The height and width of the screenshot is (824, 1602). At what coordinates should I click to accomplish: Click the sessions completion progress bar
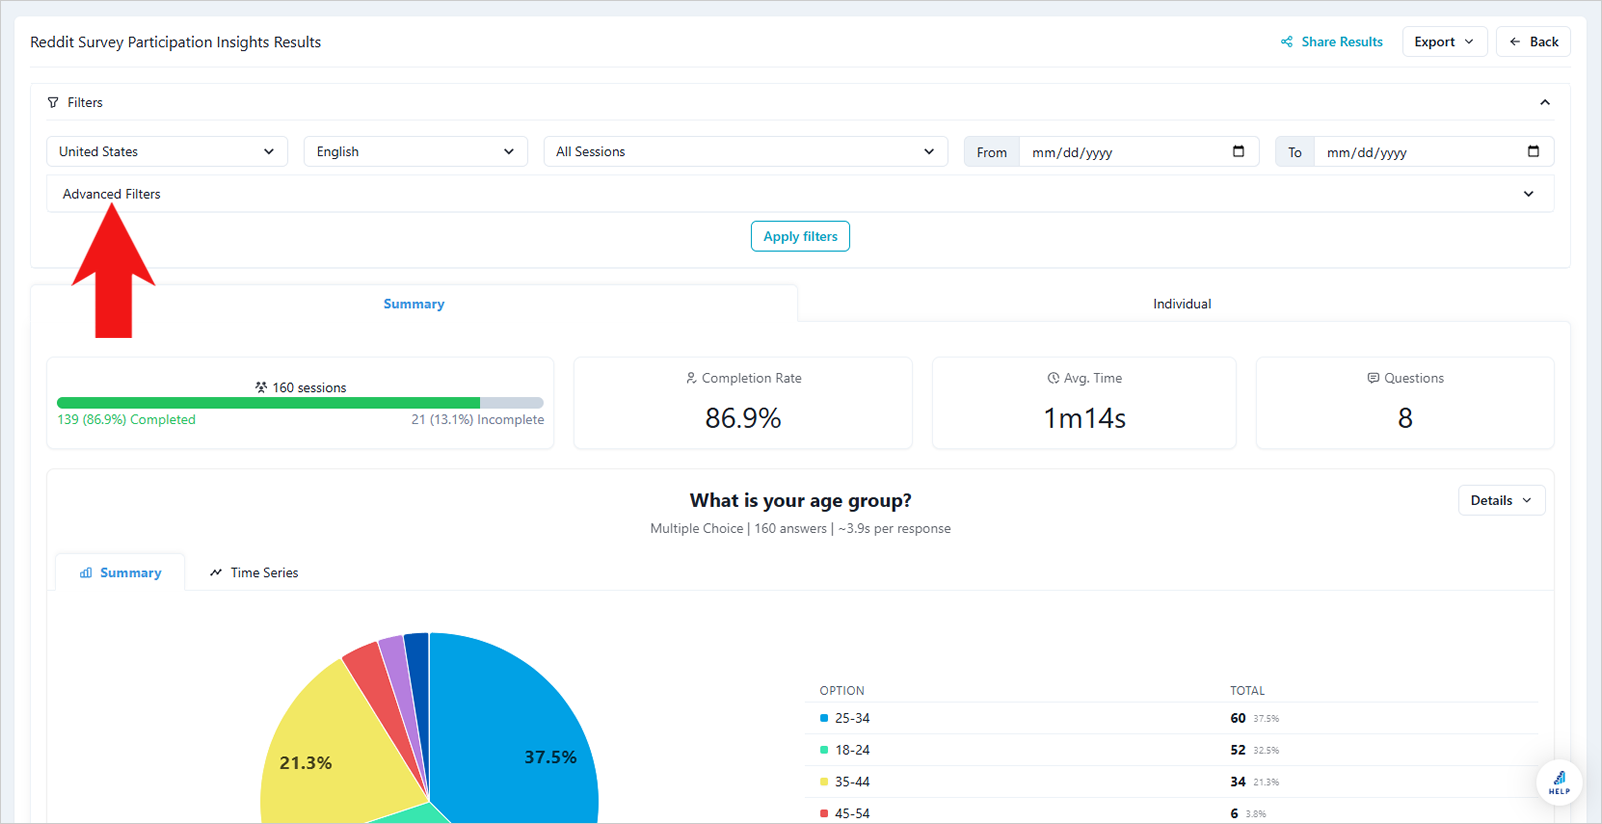300,403
